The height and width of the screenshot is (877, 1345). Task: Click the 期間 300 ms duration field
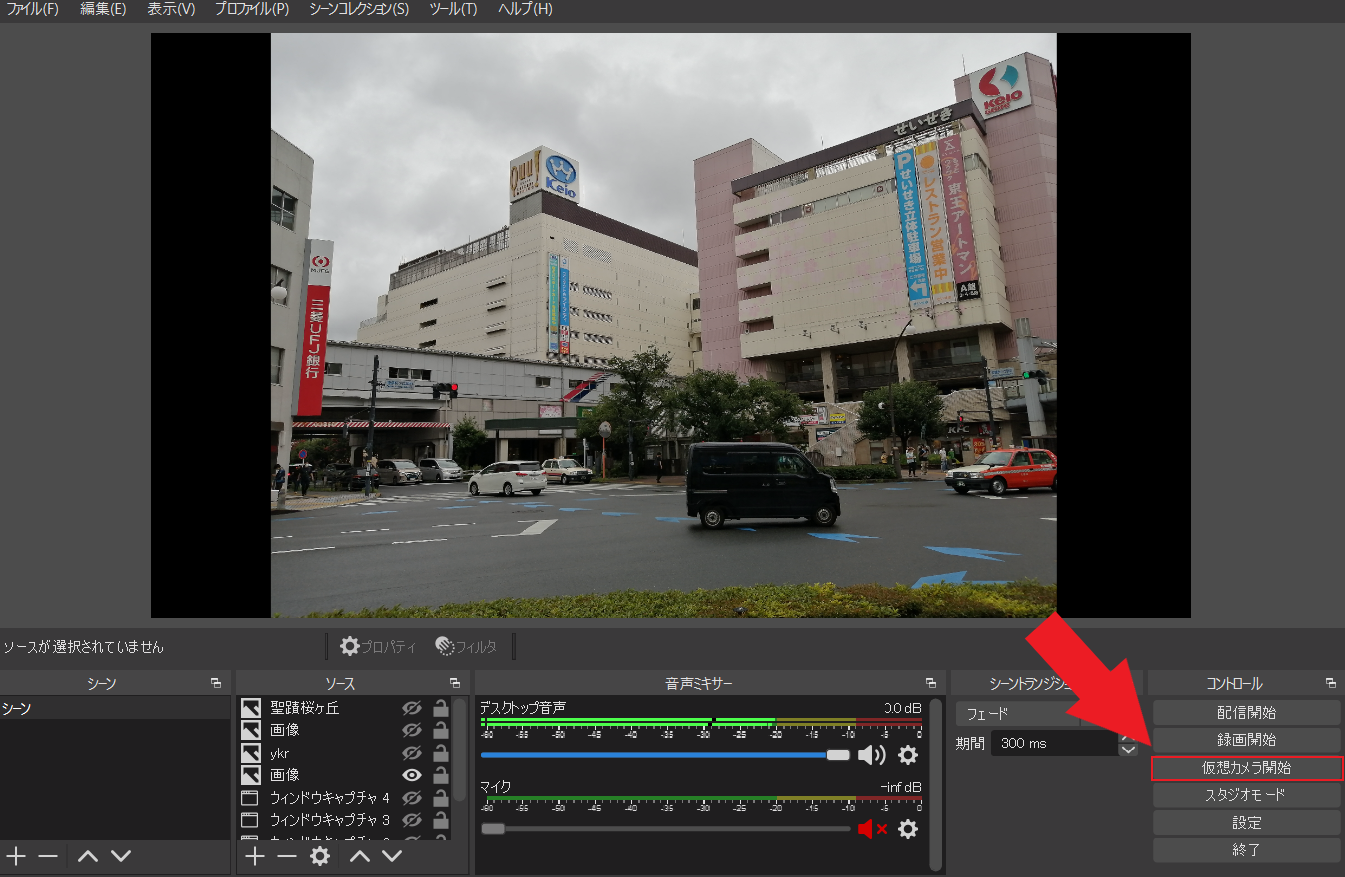[1055, 744]
